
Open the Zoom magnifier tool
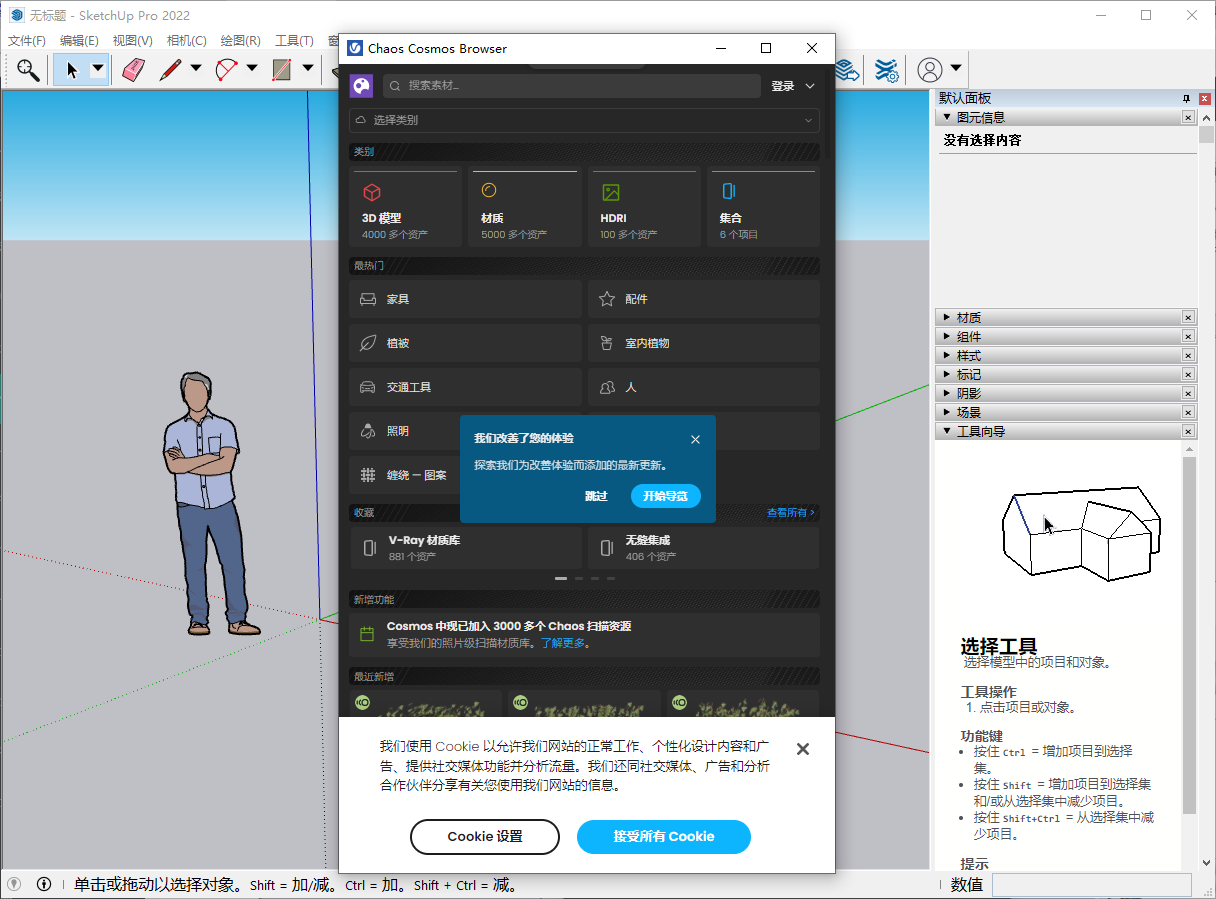(x=28, y=70)
